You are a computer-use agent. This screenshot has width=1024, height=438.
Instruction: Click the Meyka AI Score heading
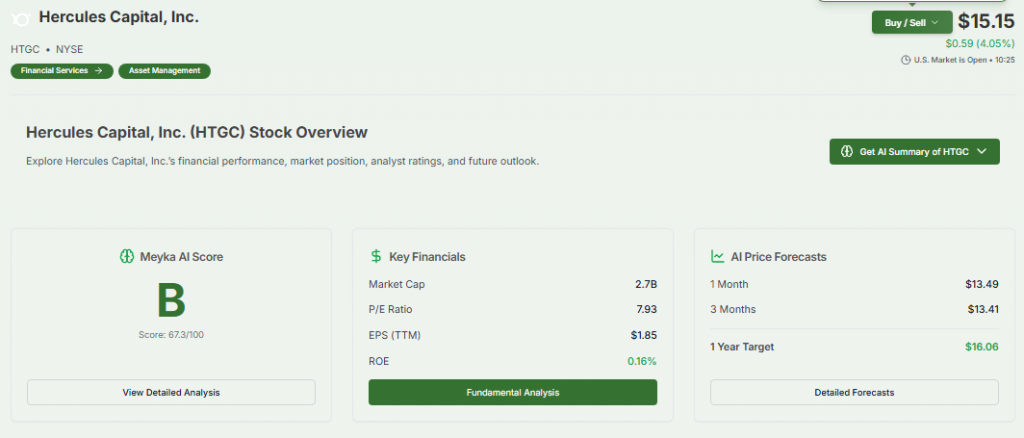pyautogui.click(x=182, y=257)
